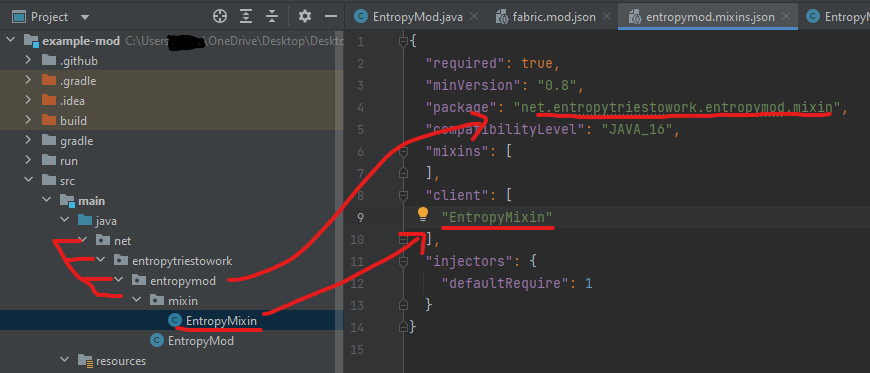Screen dimensions: 870x373
Task: Click the Expand All icon in Project panel
Action: (246, 17)
